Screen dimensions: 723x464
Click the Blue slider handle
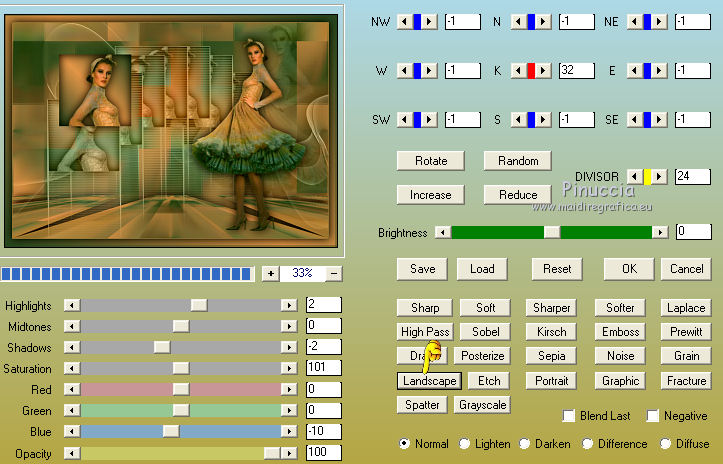(171, 432)
